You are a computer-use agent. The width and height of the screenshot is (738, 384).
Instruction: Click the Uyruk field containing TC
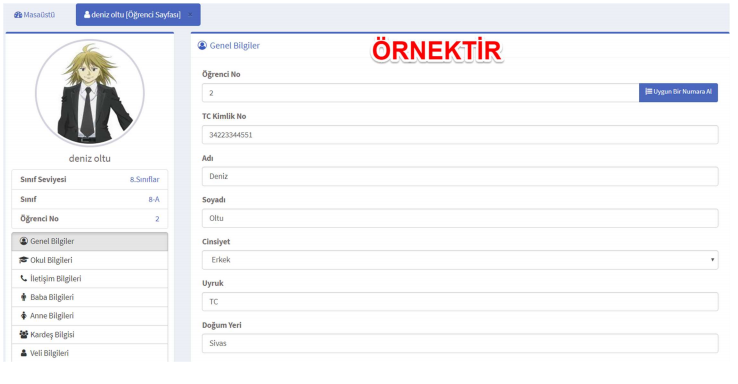460,302
